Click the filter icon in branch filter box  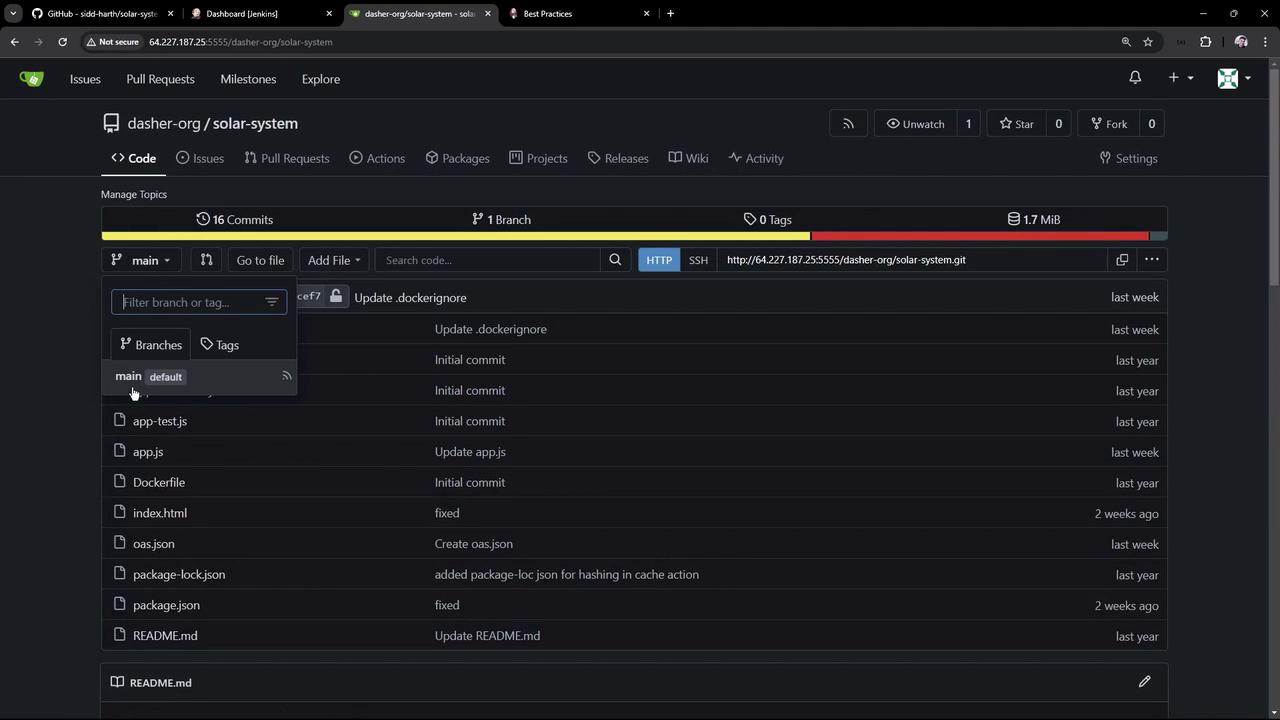click(272, 302)
